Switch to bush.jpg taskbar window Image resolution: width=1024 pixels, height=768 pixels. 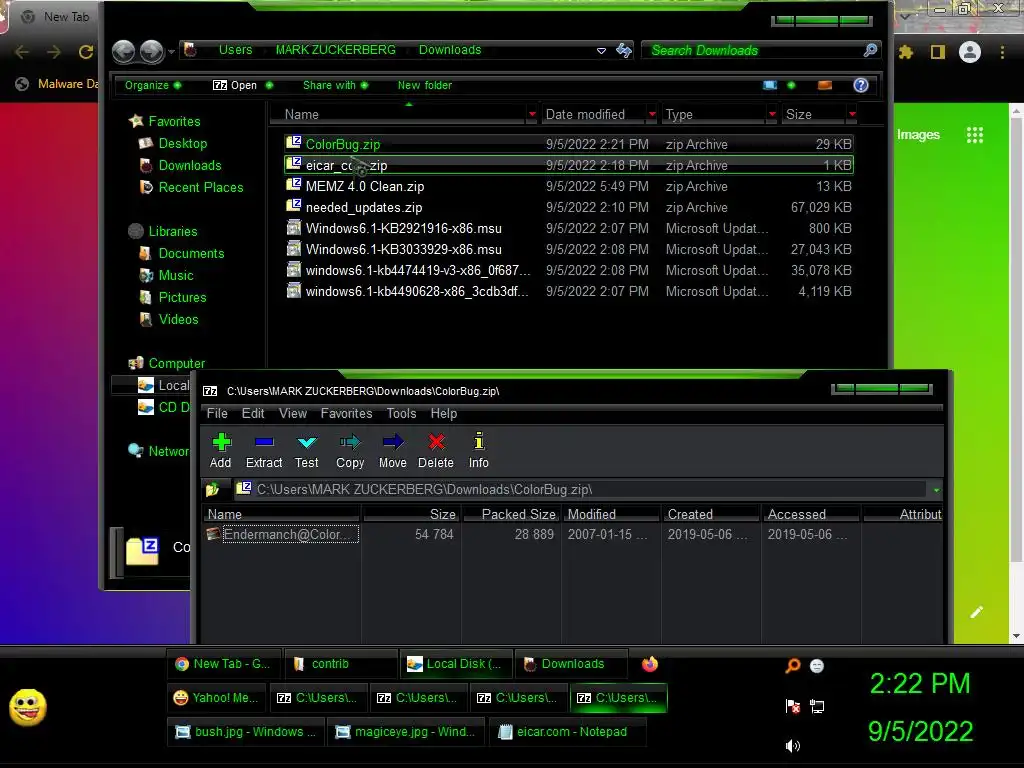click(x=246, y=731)
